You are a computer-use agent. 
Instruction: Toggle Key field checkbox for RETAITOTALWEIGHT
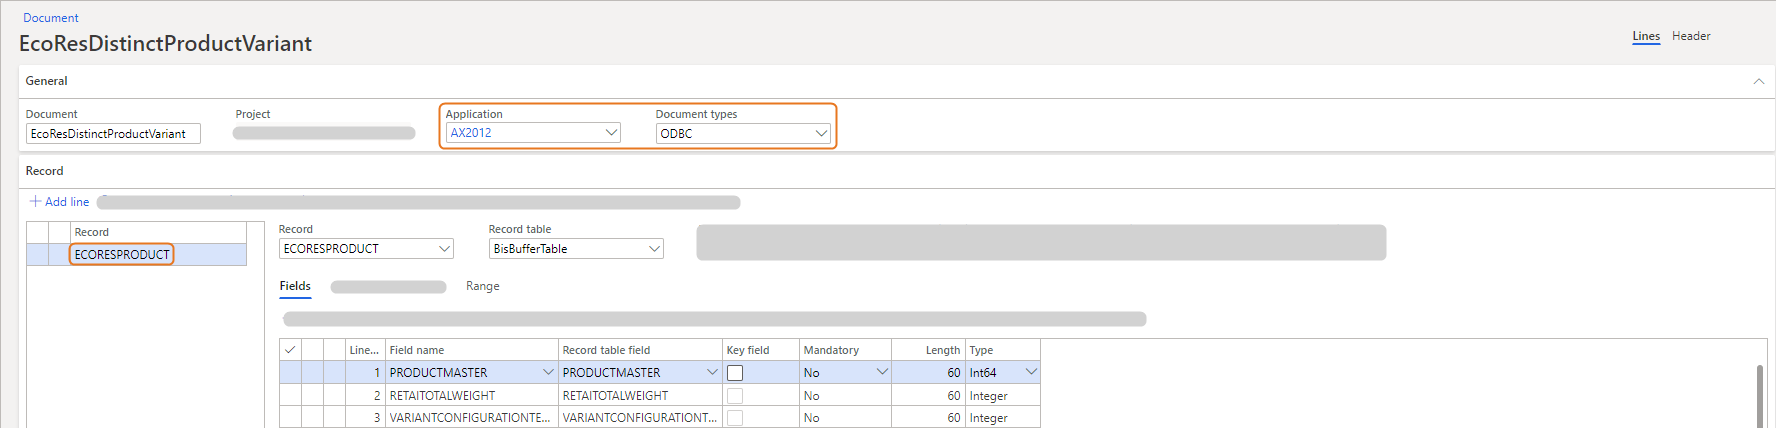735,396
